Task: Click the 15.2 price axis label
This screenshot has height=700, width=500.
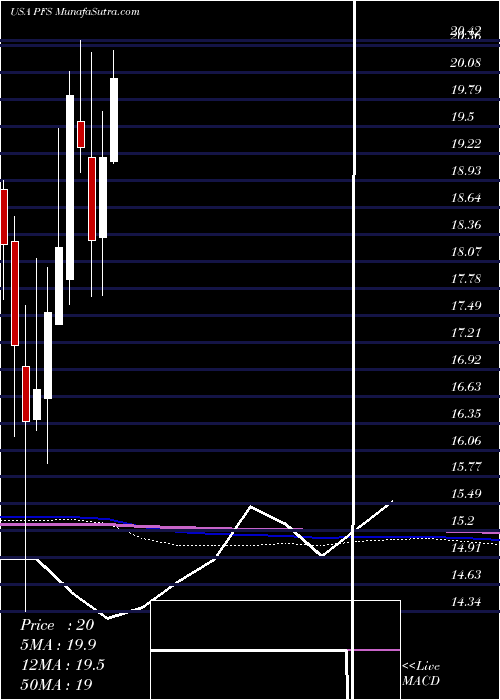Action: (462, 521)
